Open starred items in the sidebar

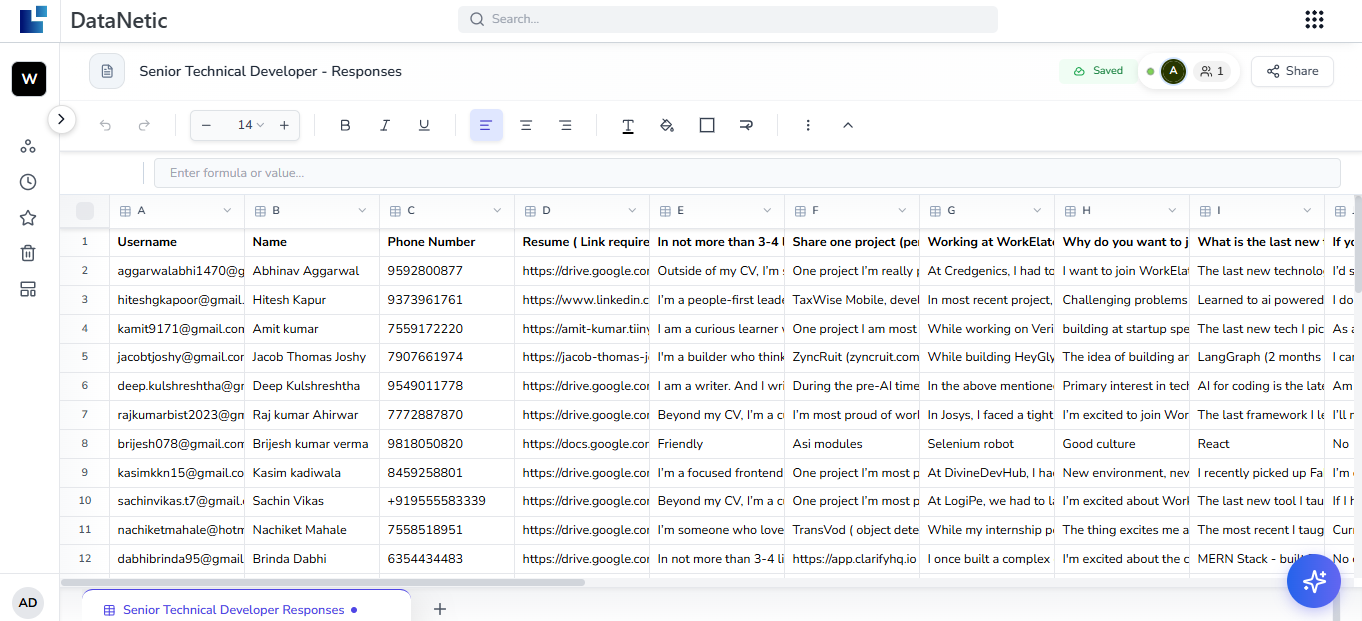[28, 217]
